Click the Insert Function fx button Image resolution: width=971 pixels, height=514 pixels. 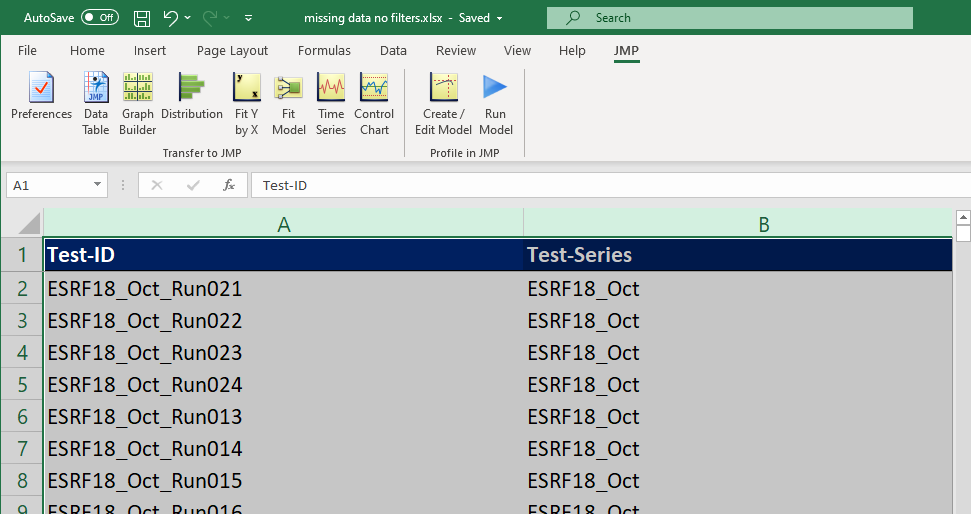point(229,185)
